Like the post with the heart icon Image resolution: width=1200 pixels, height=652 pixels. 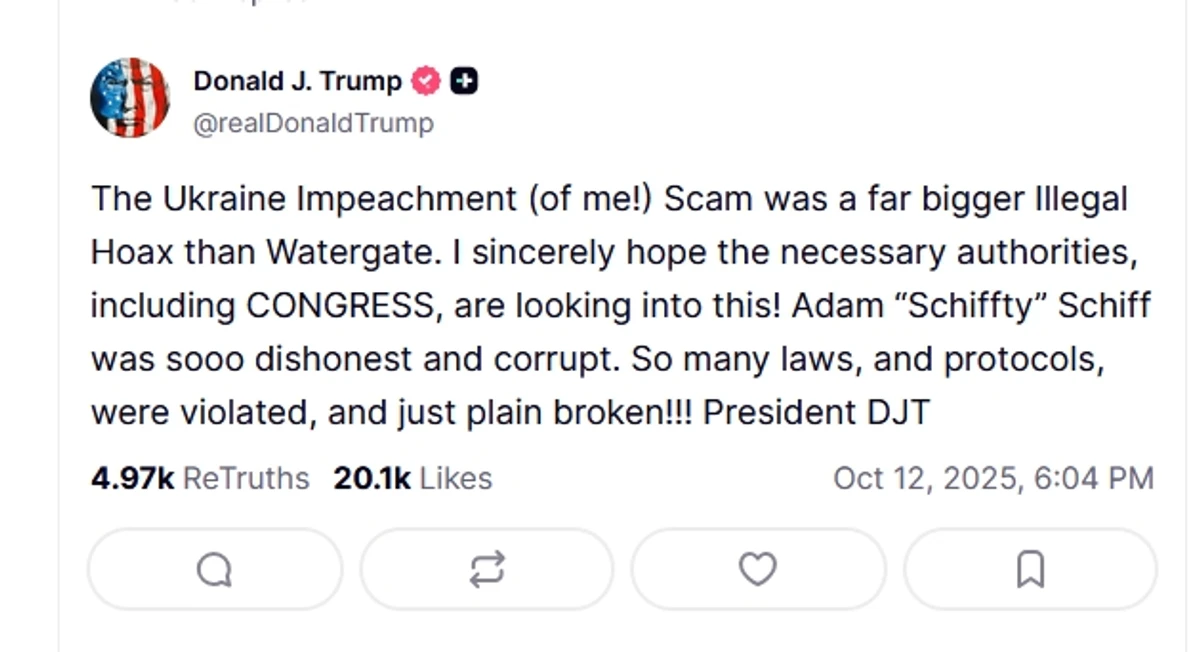tap(757, 570)
